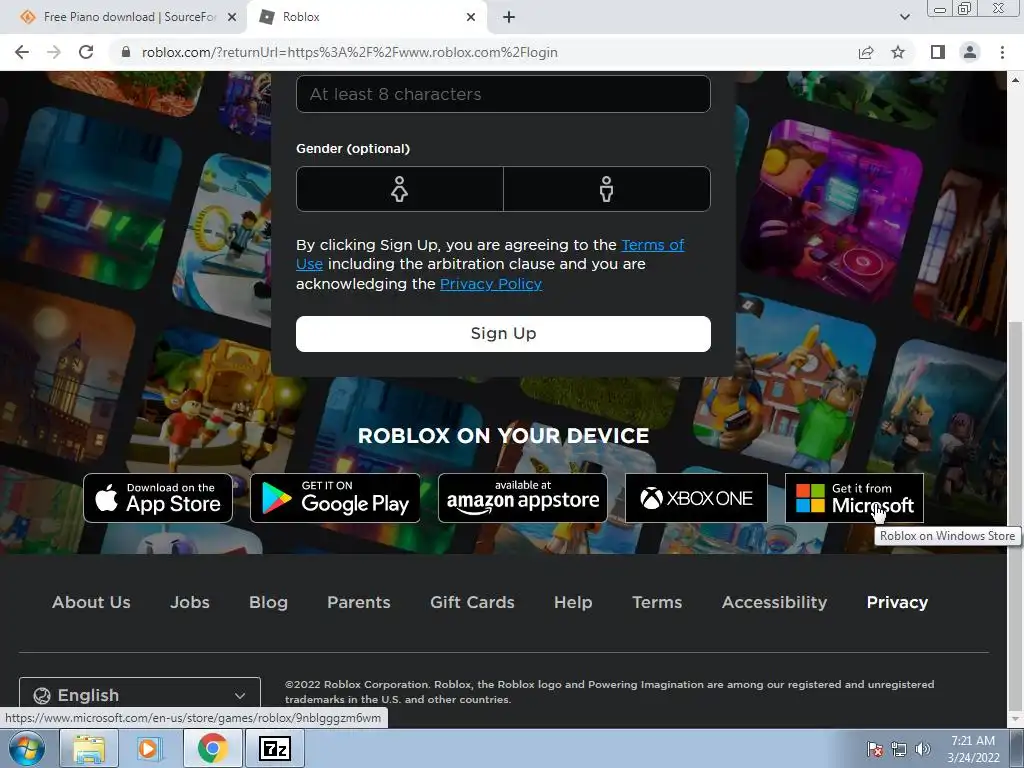The height and width of the screenshot is (768, 1024).
Task: Open Windows Media Player from taskbar
Action: [148, 748]
